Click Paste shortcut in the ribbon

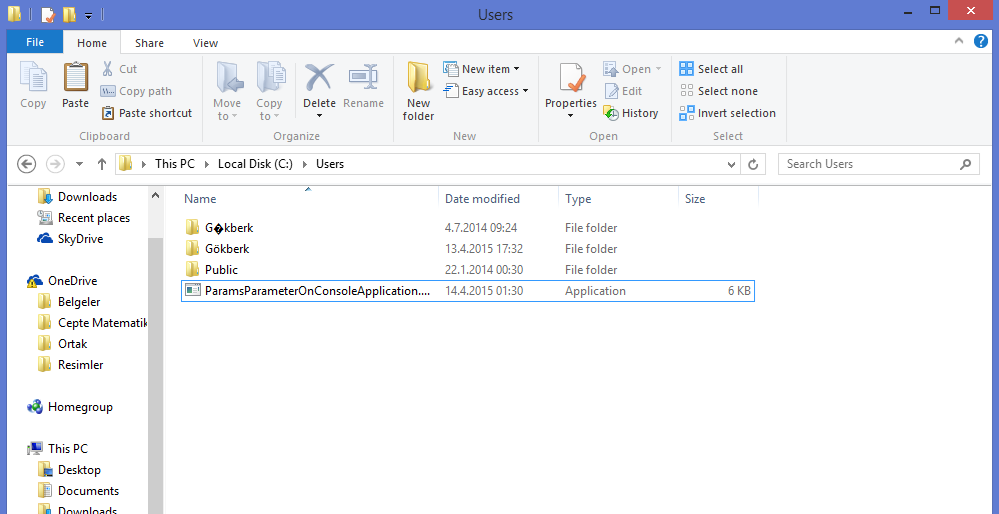[147, 113]
